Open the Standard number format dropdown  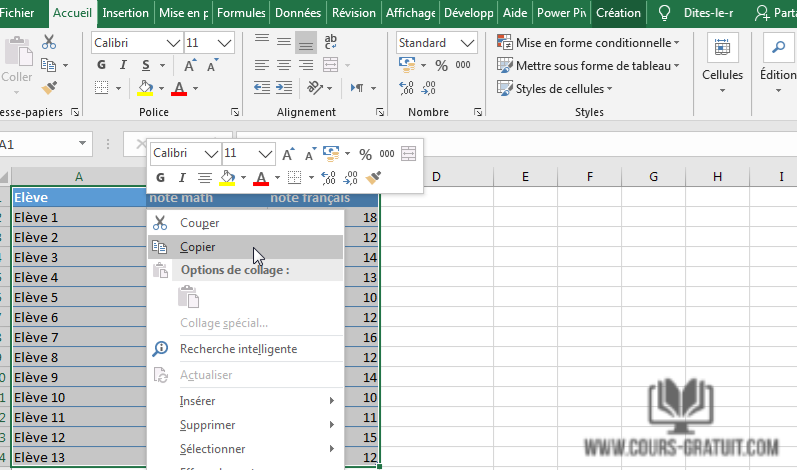pos(468,43)
